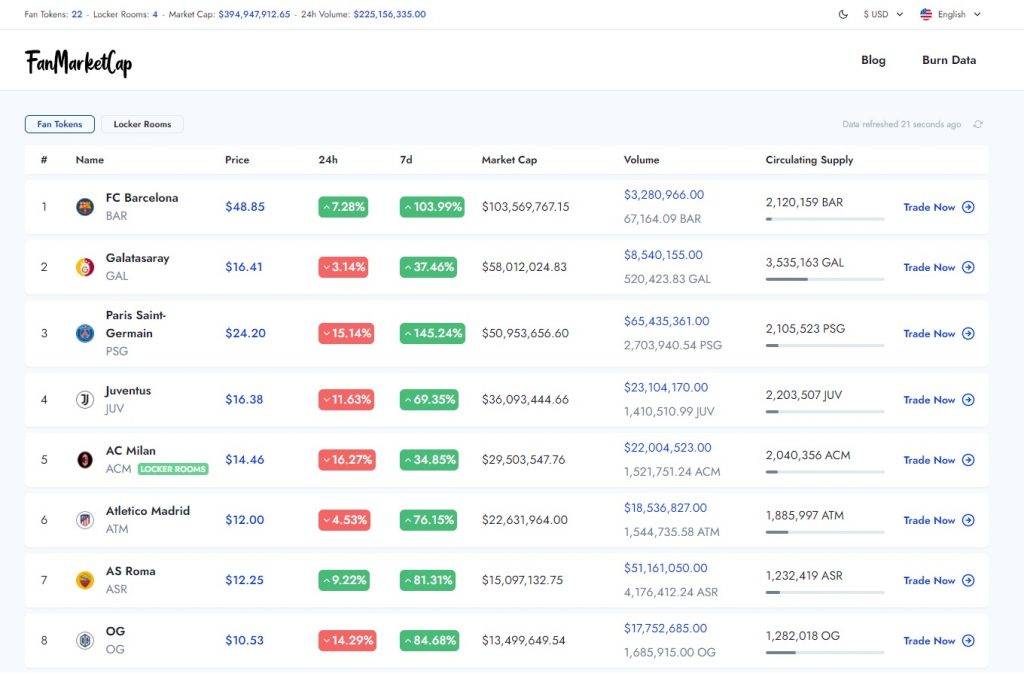Open the Blog page

click(x=873, y=60)
